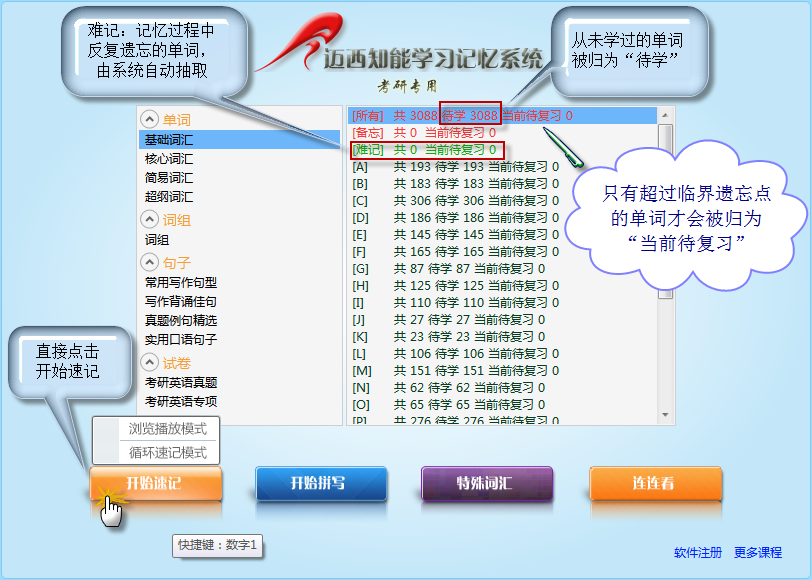Select the [难记] 共 0 row

(x=502, y=150)
